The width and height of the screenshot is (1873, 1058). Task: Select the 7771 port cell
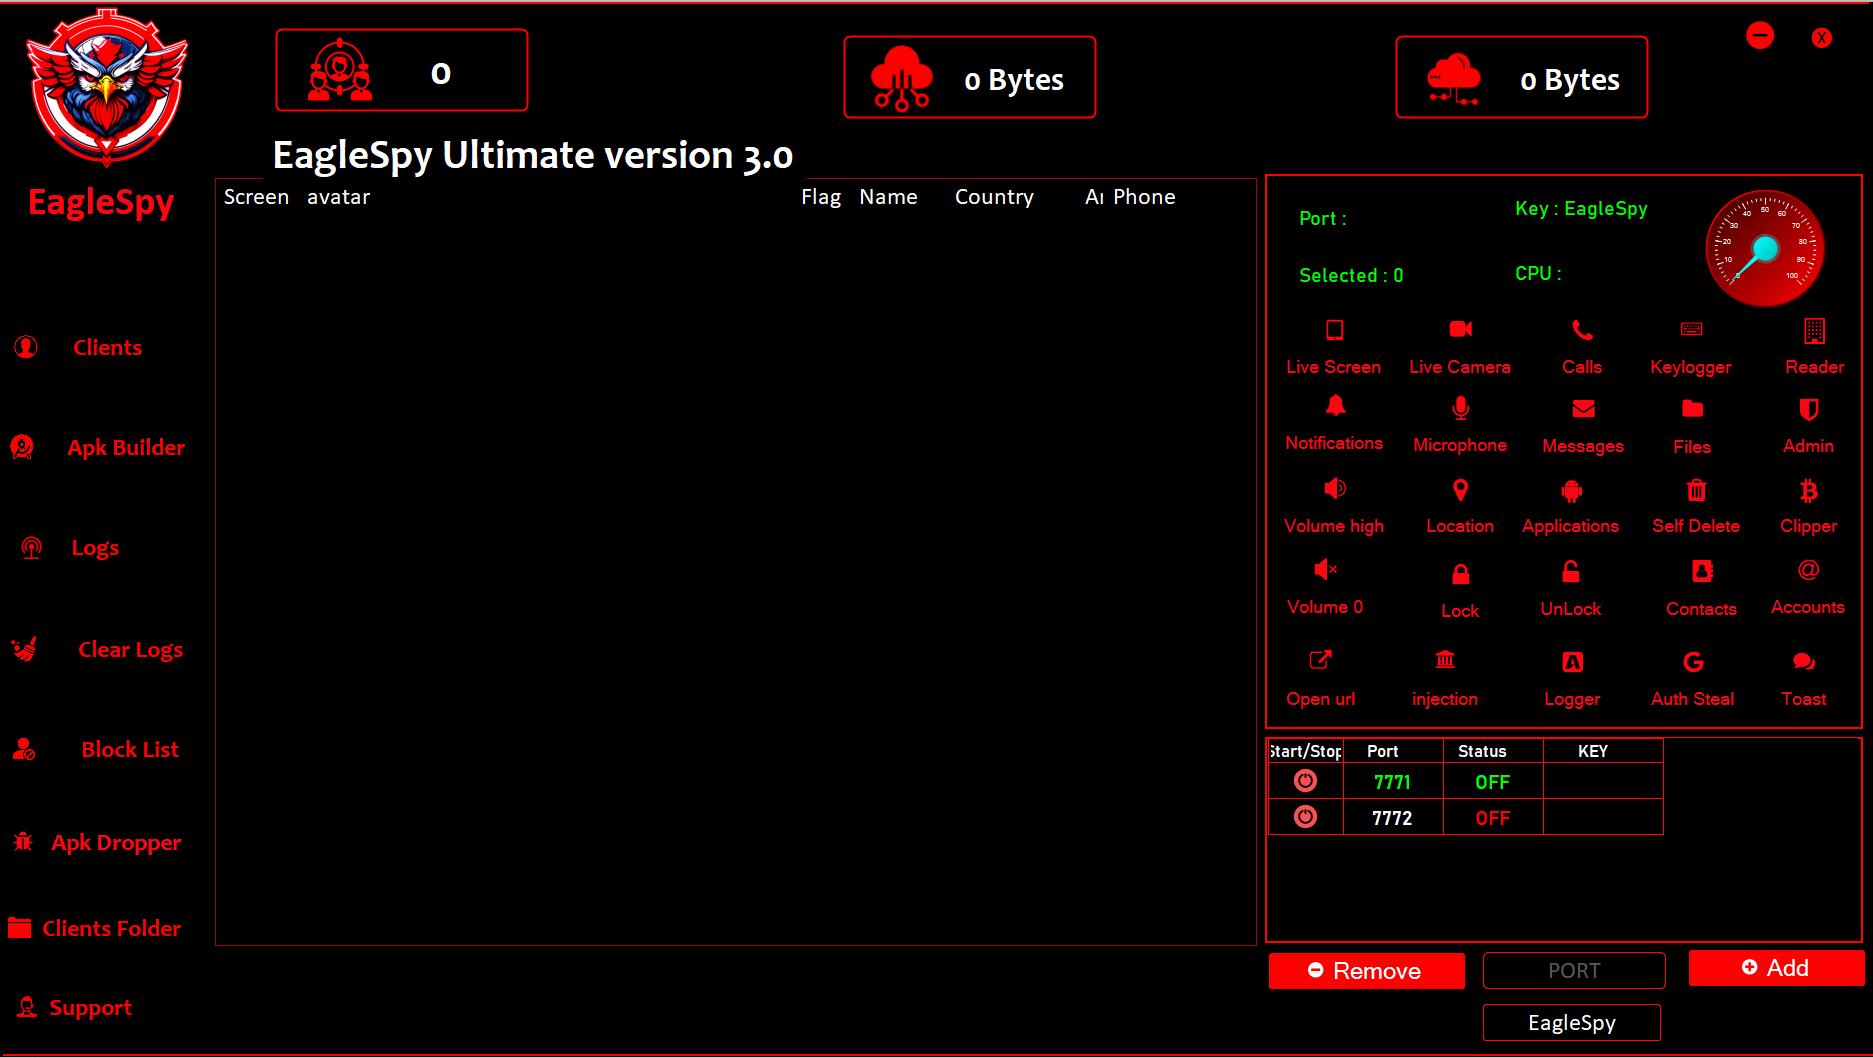click(1392, 782)
